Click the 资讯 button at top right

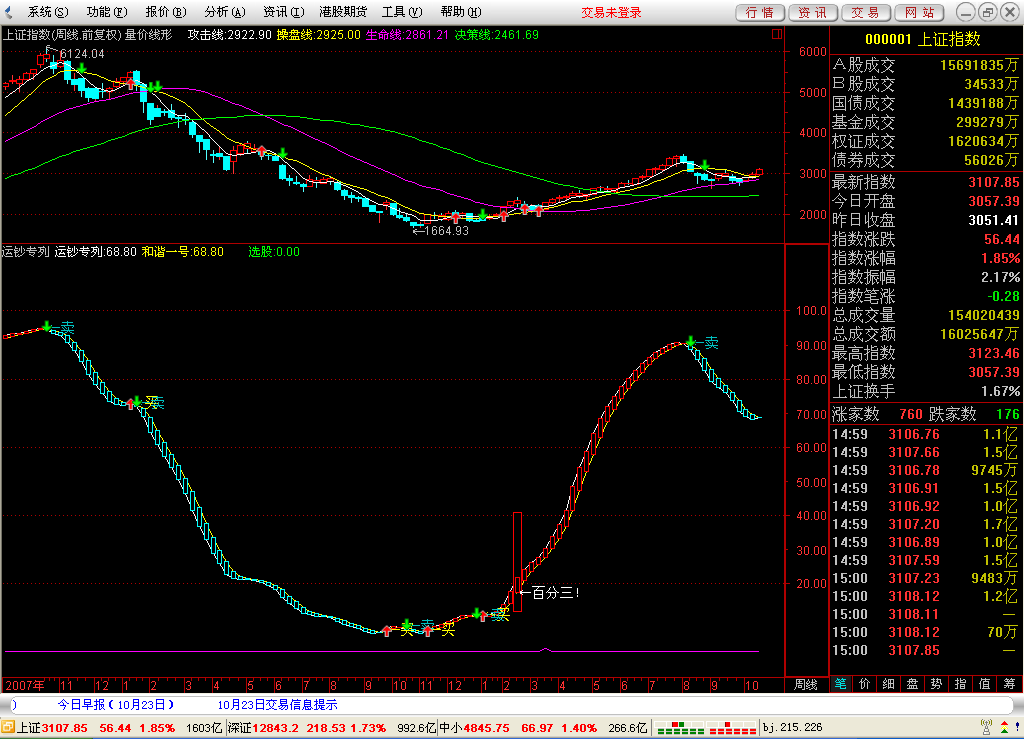point(812,12)
